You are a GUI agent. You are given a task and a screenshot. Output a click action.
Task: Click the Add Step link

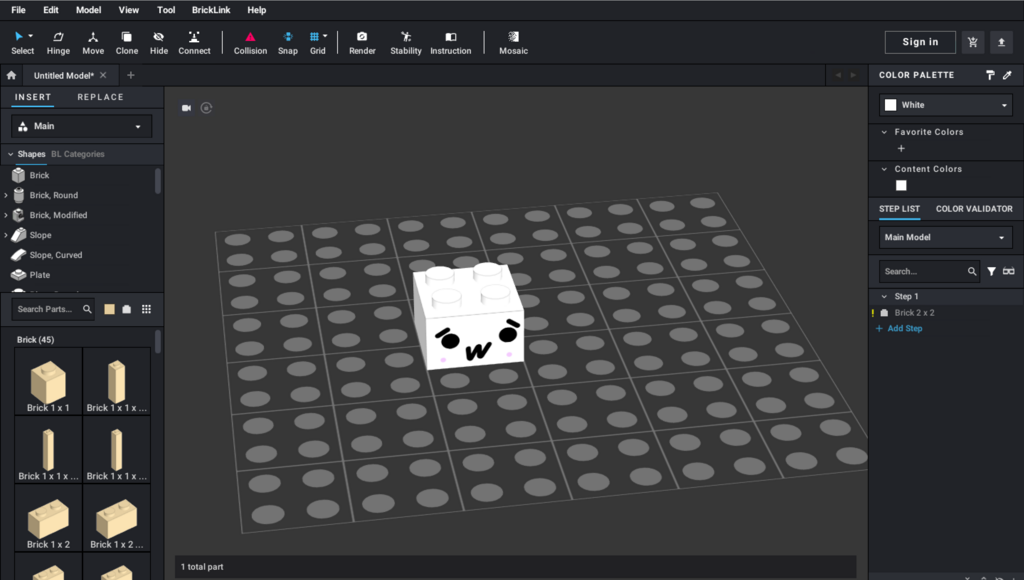[x=904, y=328]
